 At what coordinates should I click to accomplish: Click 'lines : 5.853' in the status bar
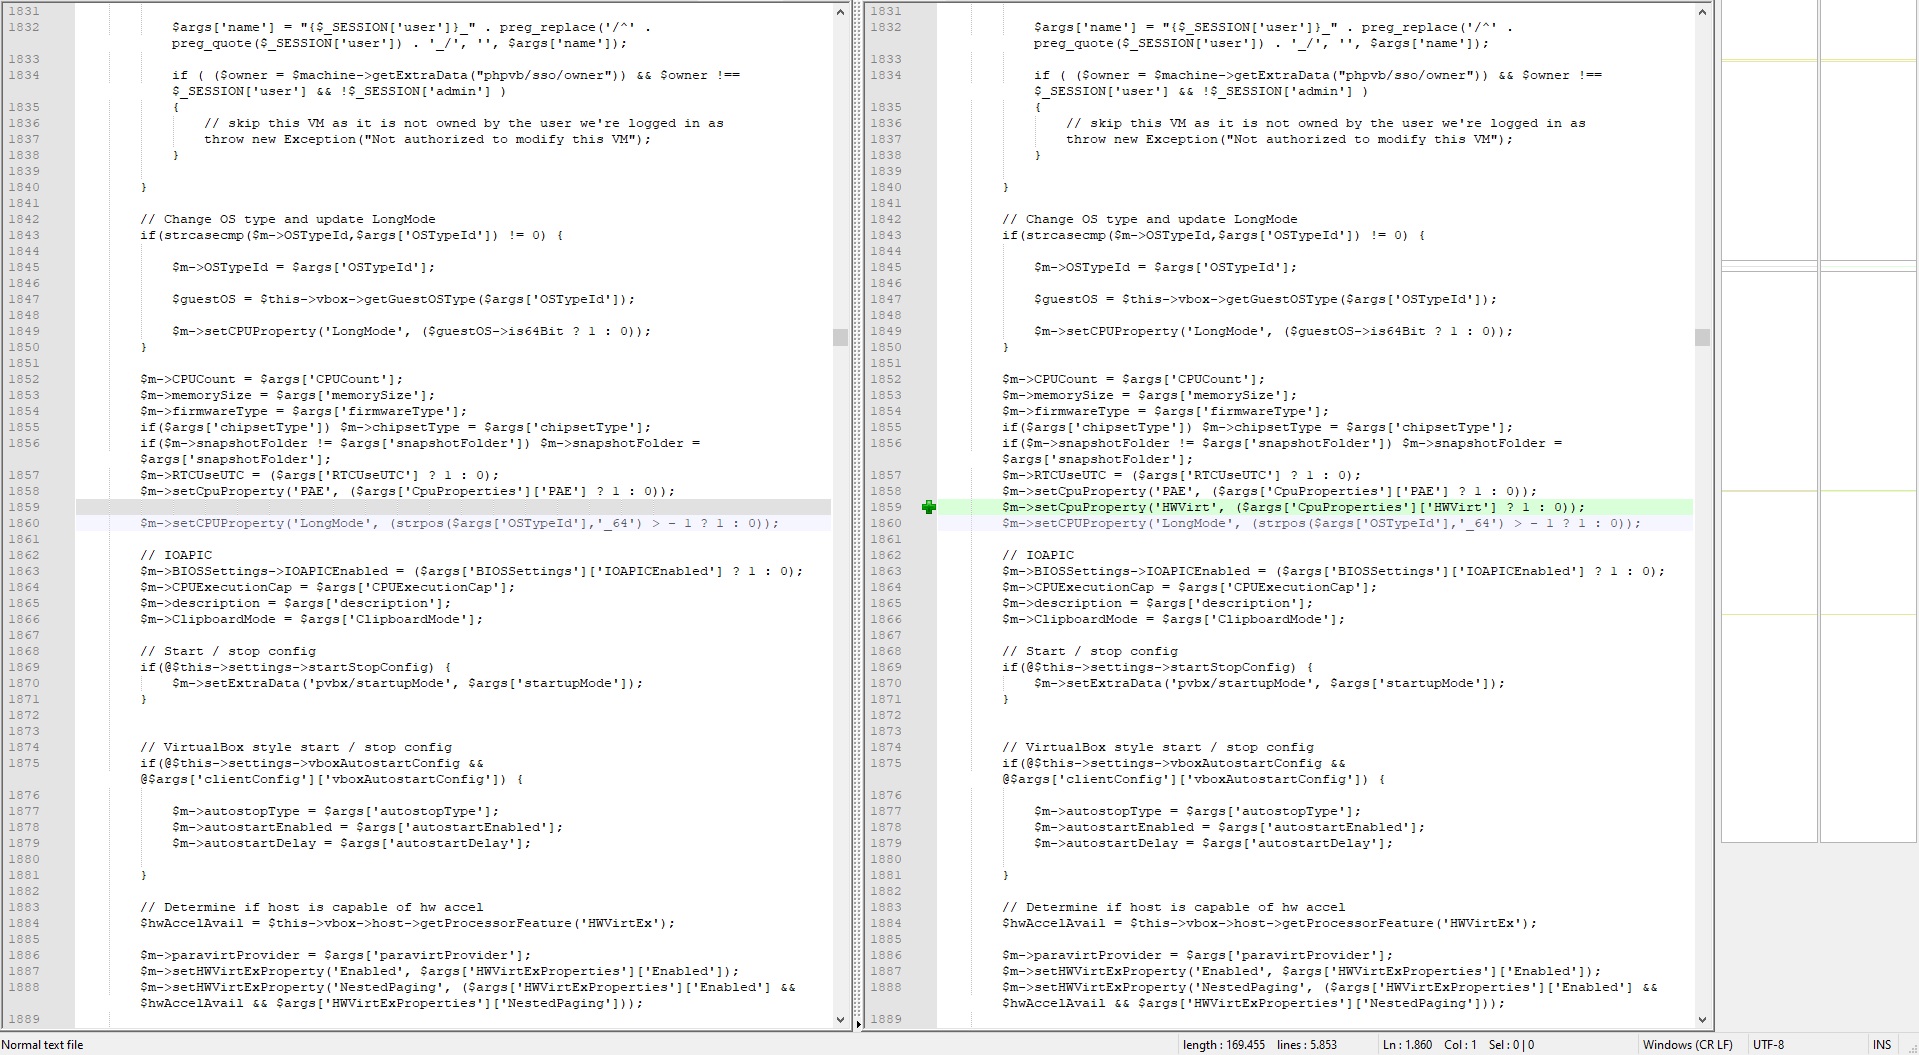pos(1307,1045)
